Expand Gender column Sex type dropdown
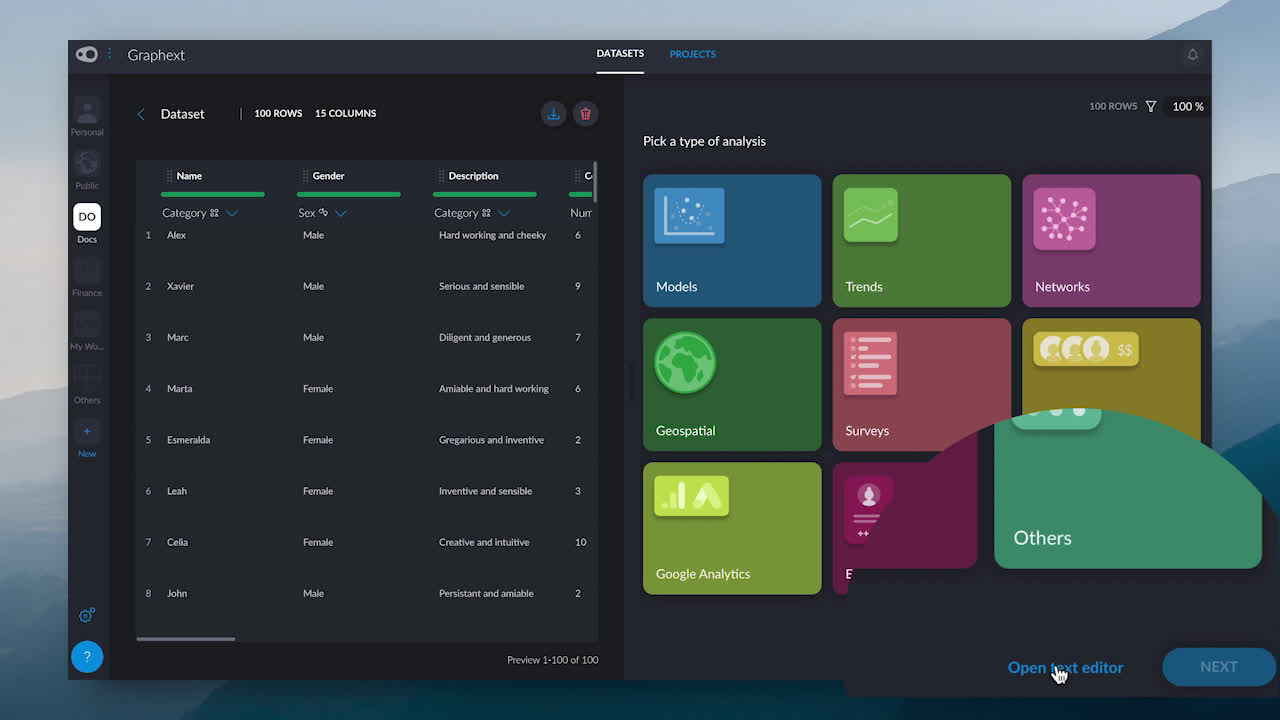 [x=340, y=213]
